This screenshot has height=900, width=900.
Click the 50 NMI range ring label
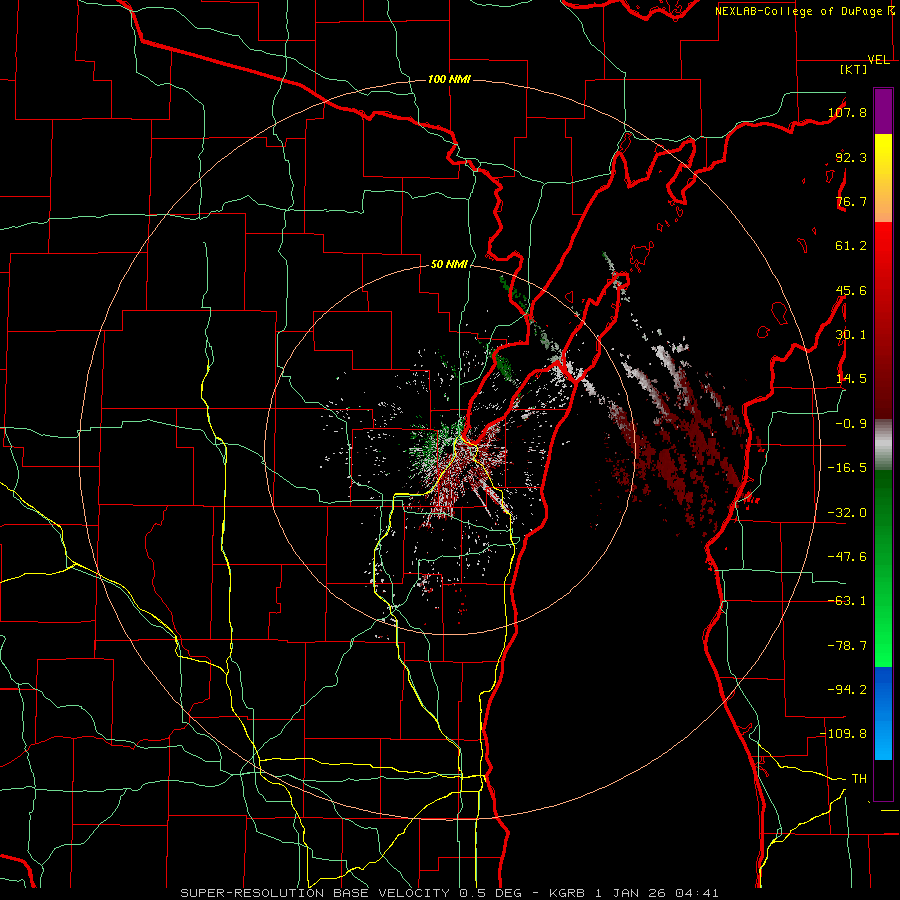point(449,264)
